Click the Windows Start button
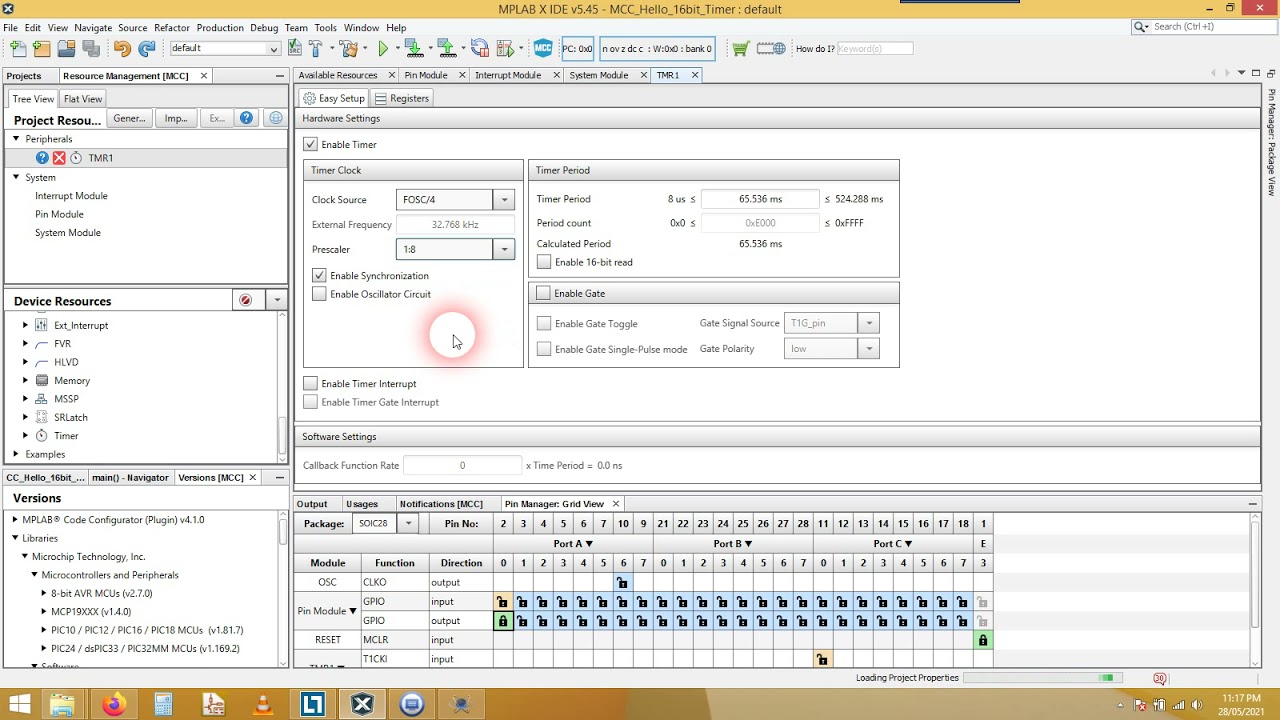The height and width of the screenshot is (720, 1280). [x=19, y=705]
